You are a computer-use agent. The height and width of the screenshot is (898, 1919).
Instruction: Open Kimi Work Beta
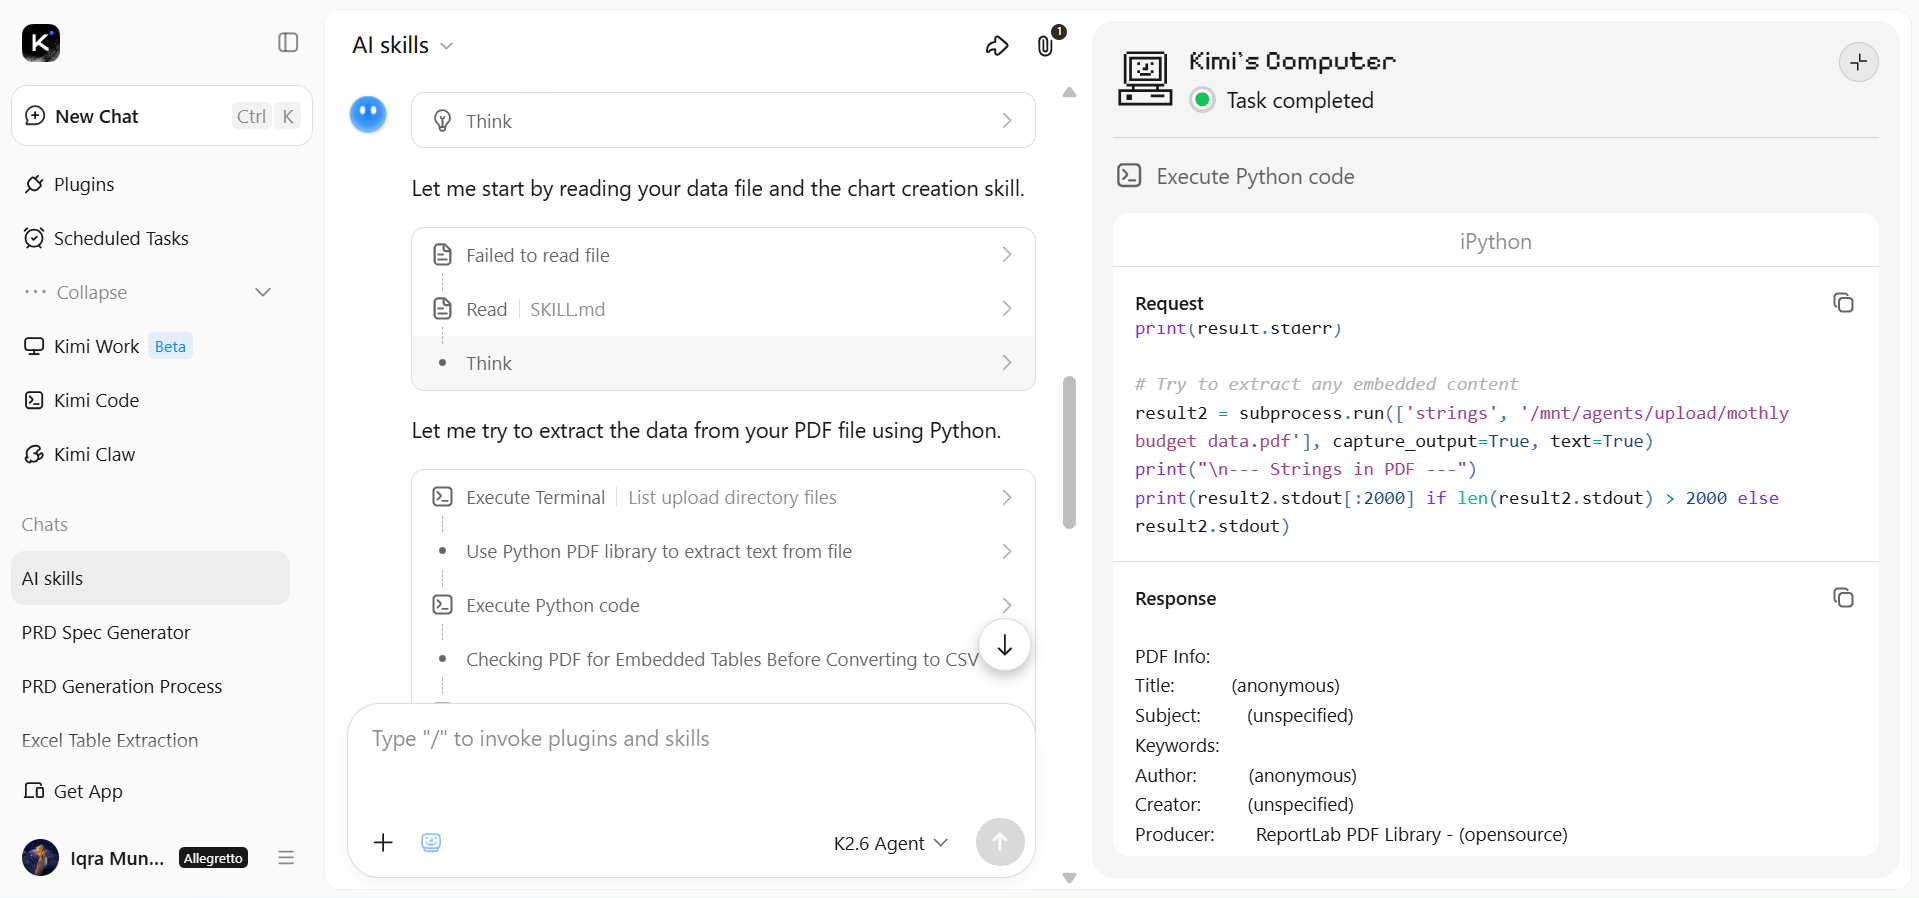[107, 346]
